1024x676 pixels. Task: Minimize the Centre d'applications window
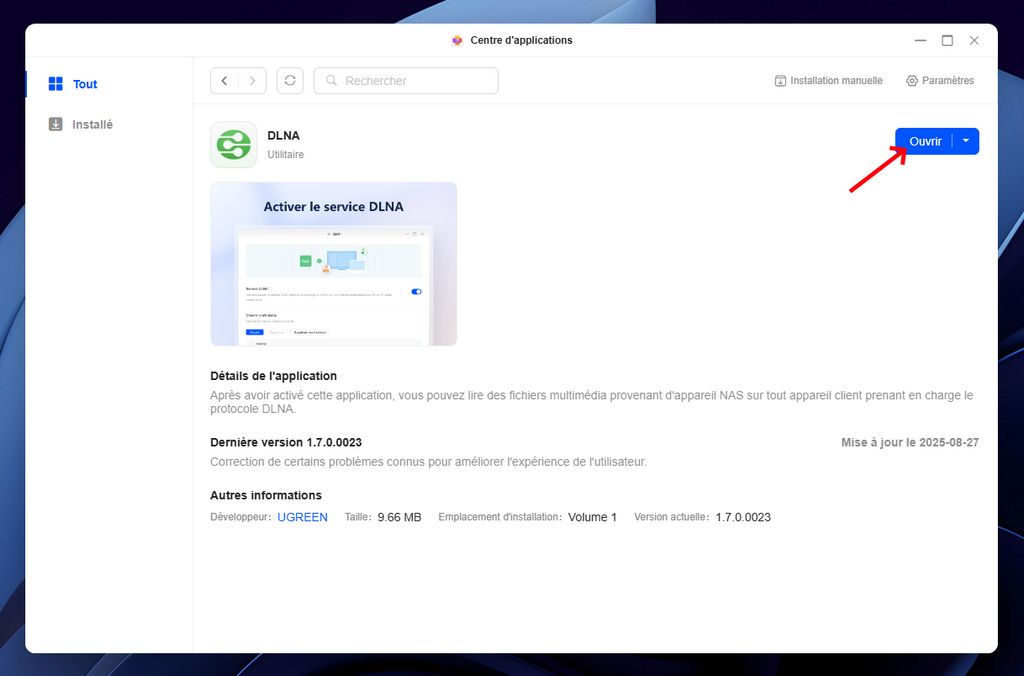point(920,40)
